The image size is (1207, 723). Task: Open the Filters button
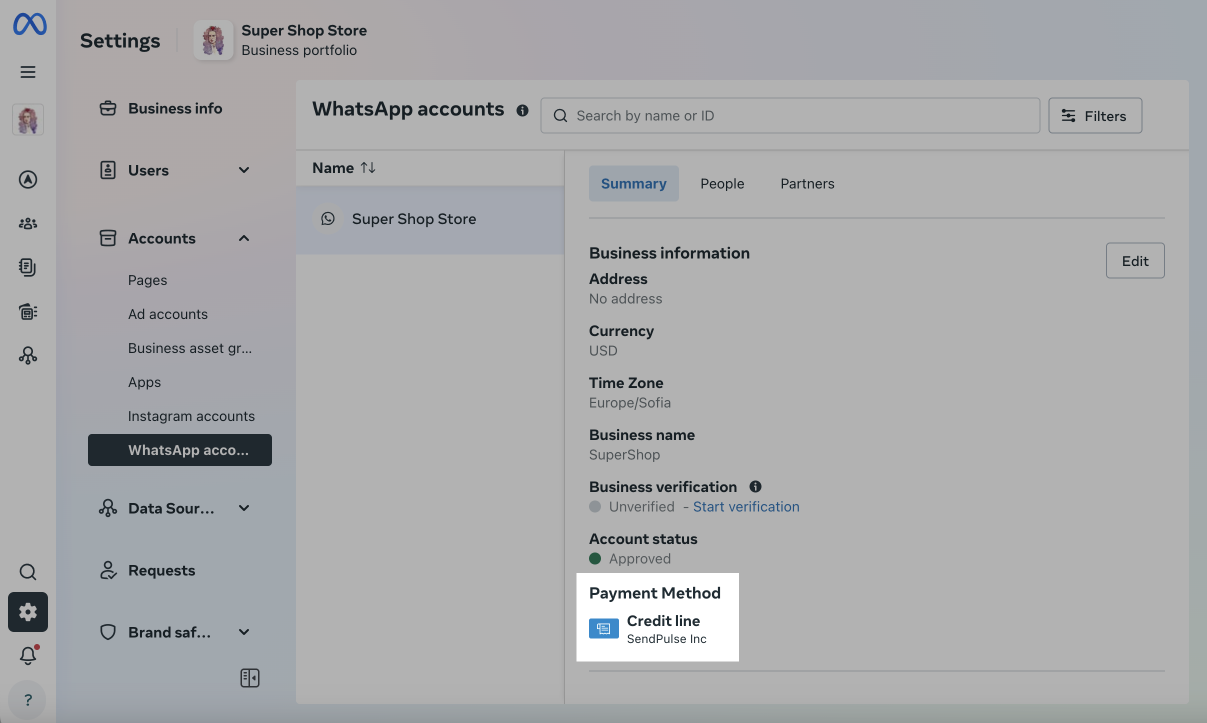[1094, 116]
